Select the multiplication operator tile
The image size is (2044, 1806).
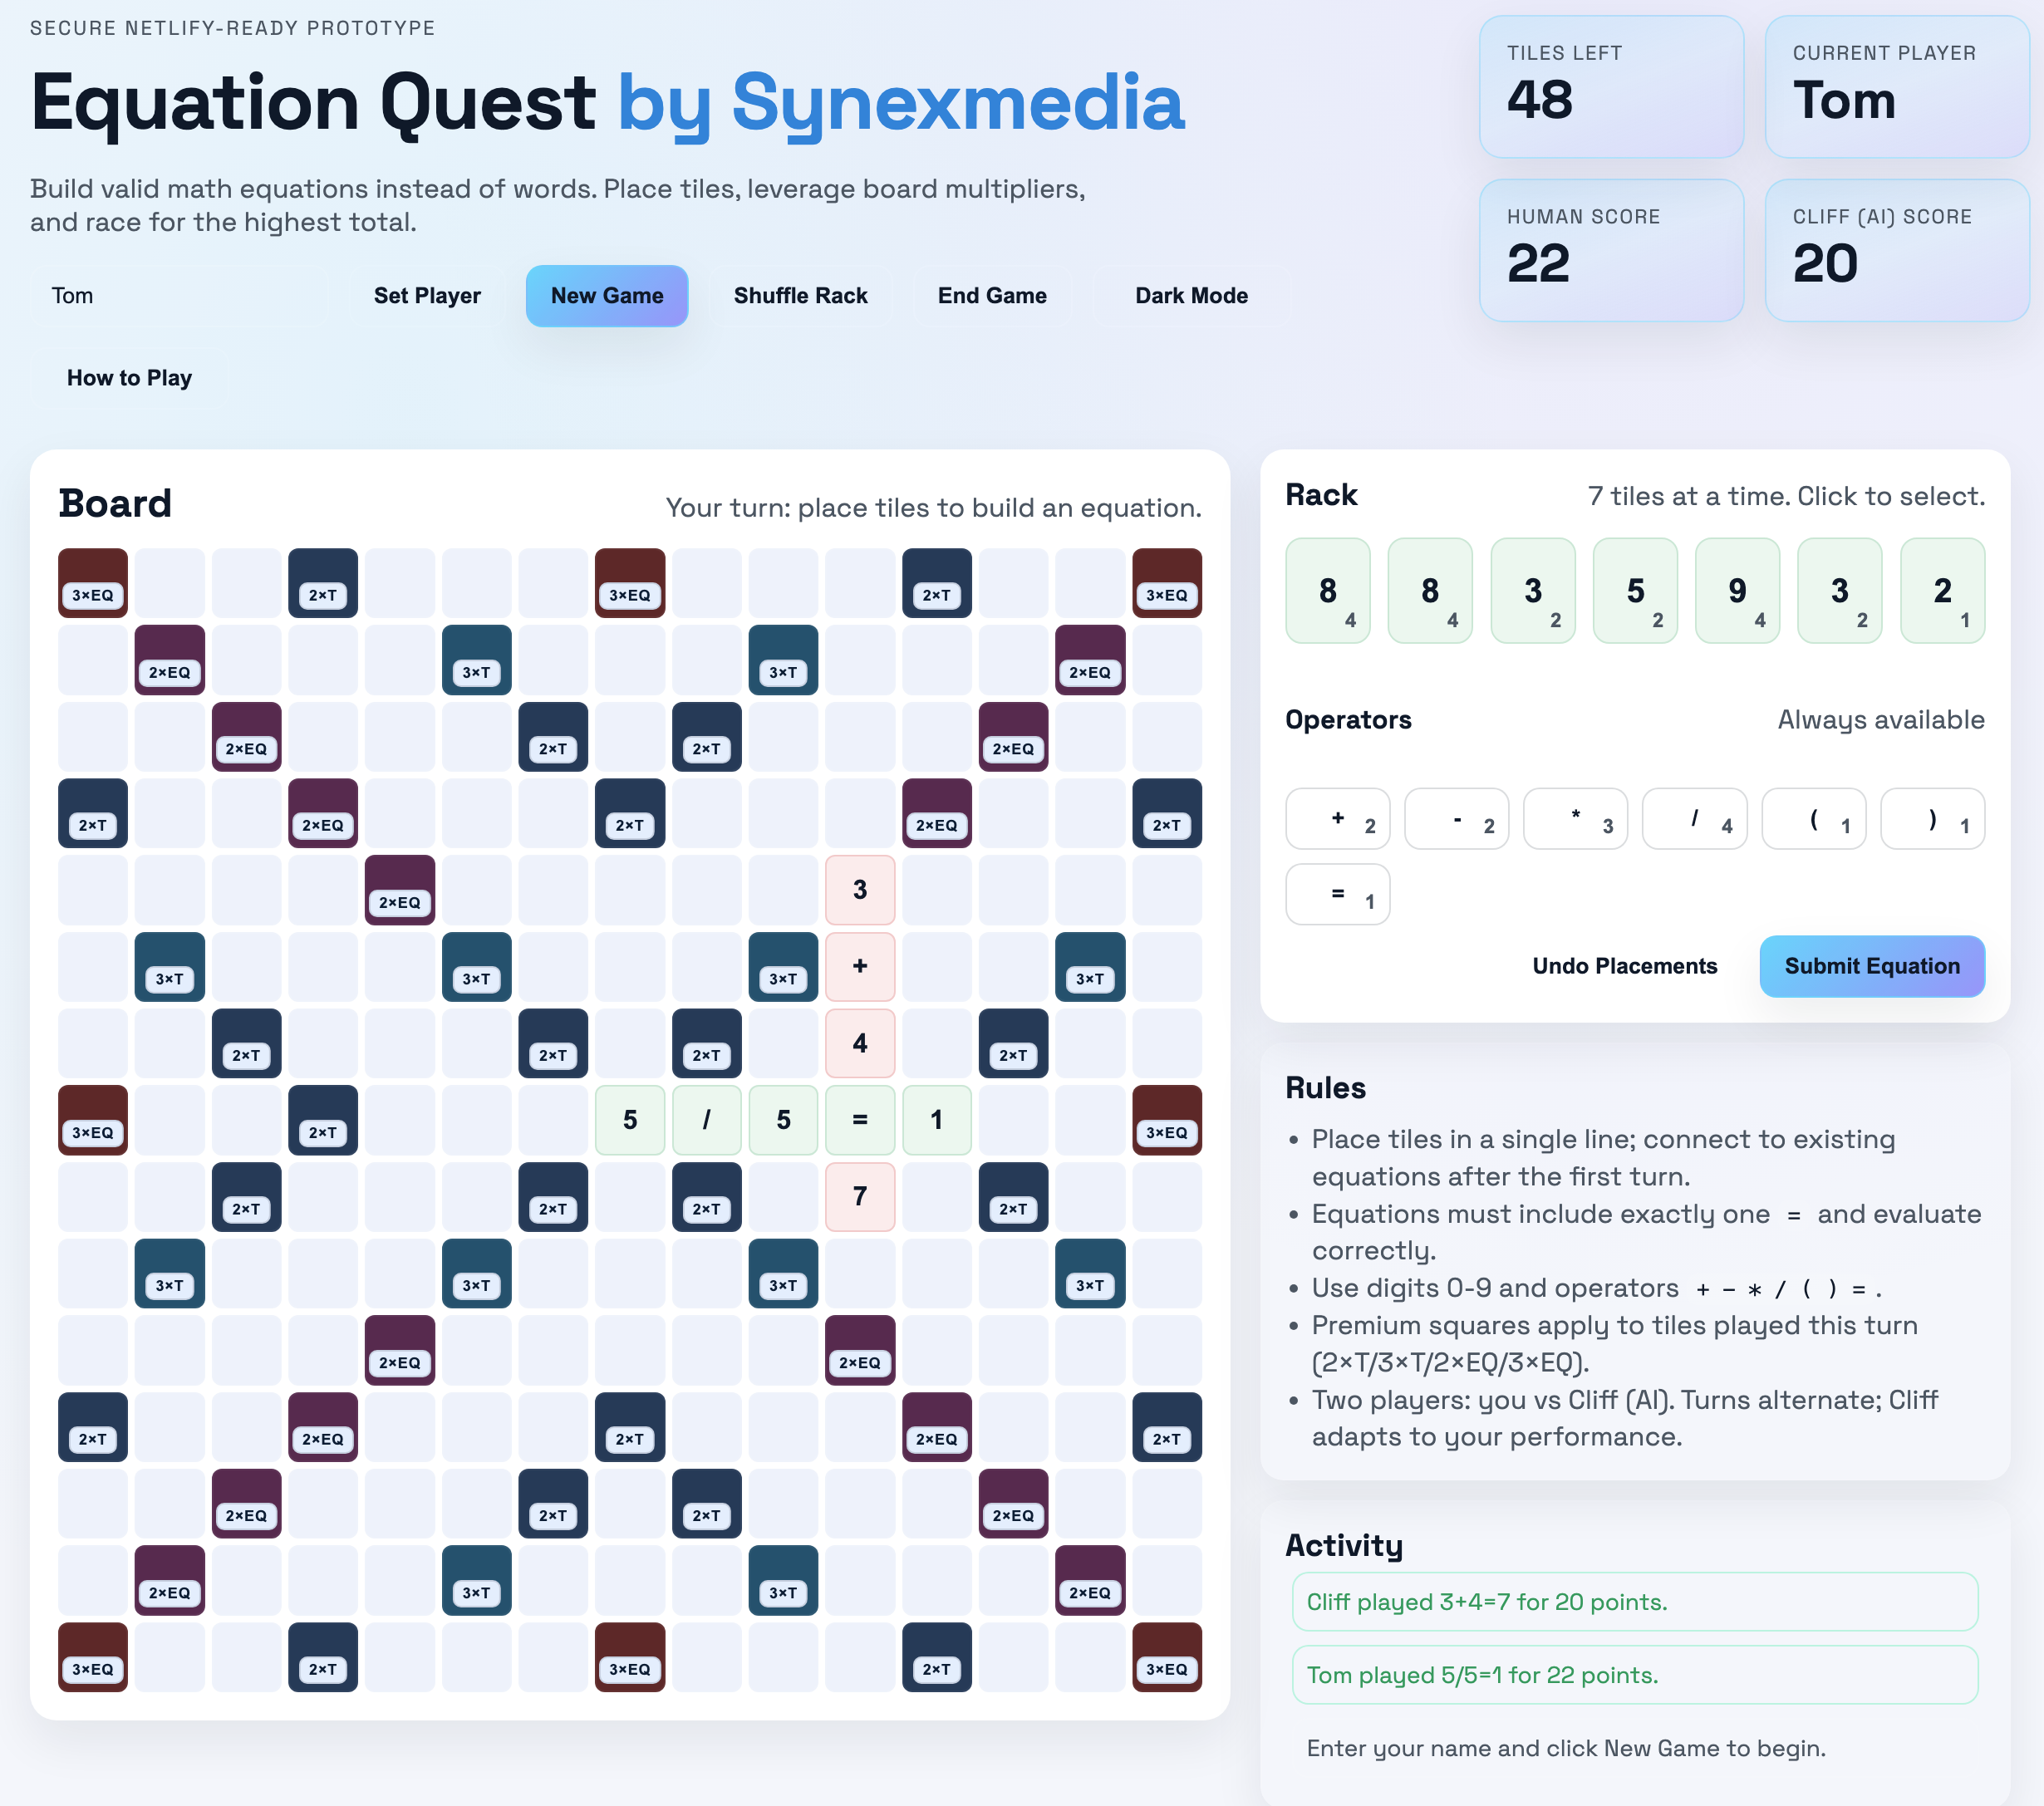(1575, 818)
